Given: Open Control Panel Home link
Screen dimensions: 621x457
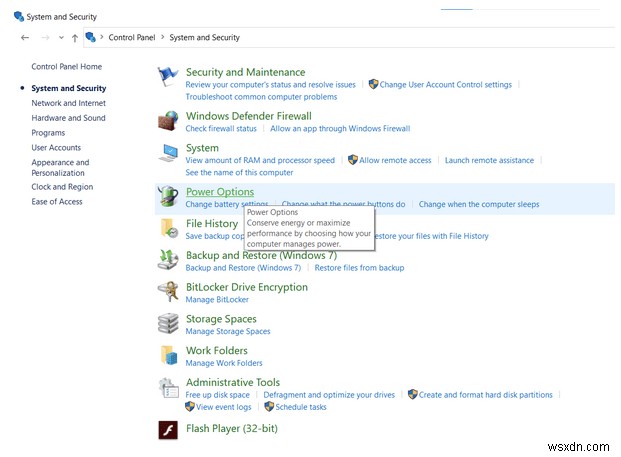Looking at the screenshot, I should [66, 67].
